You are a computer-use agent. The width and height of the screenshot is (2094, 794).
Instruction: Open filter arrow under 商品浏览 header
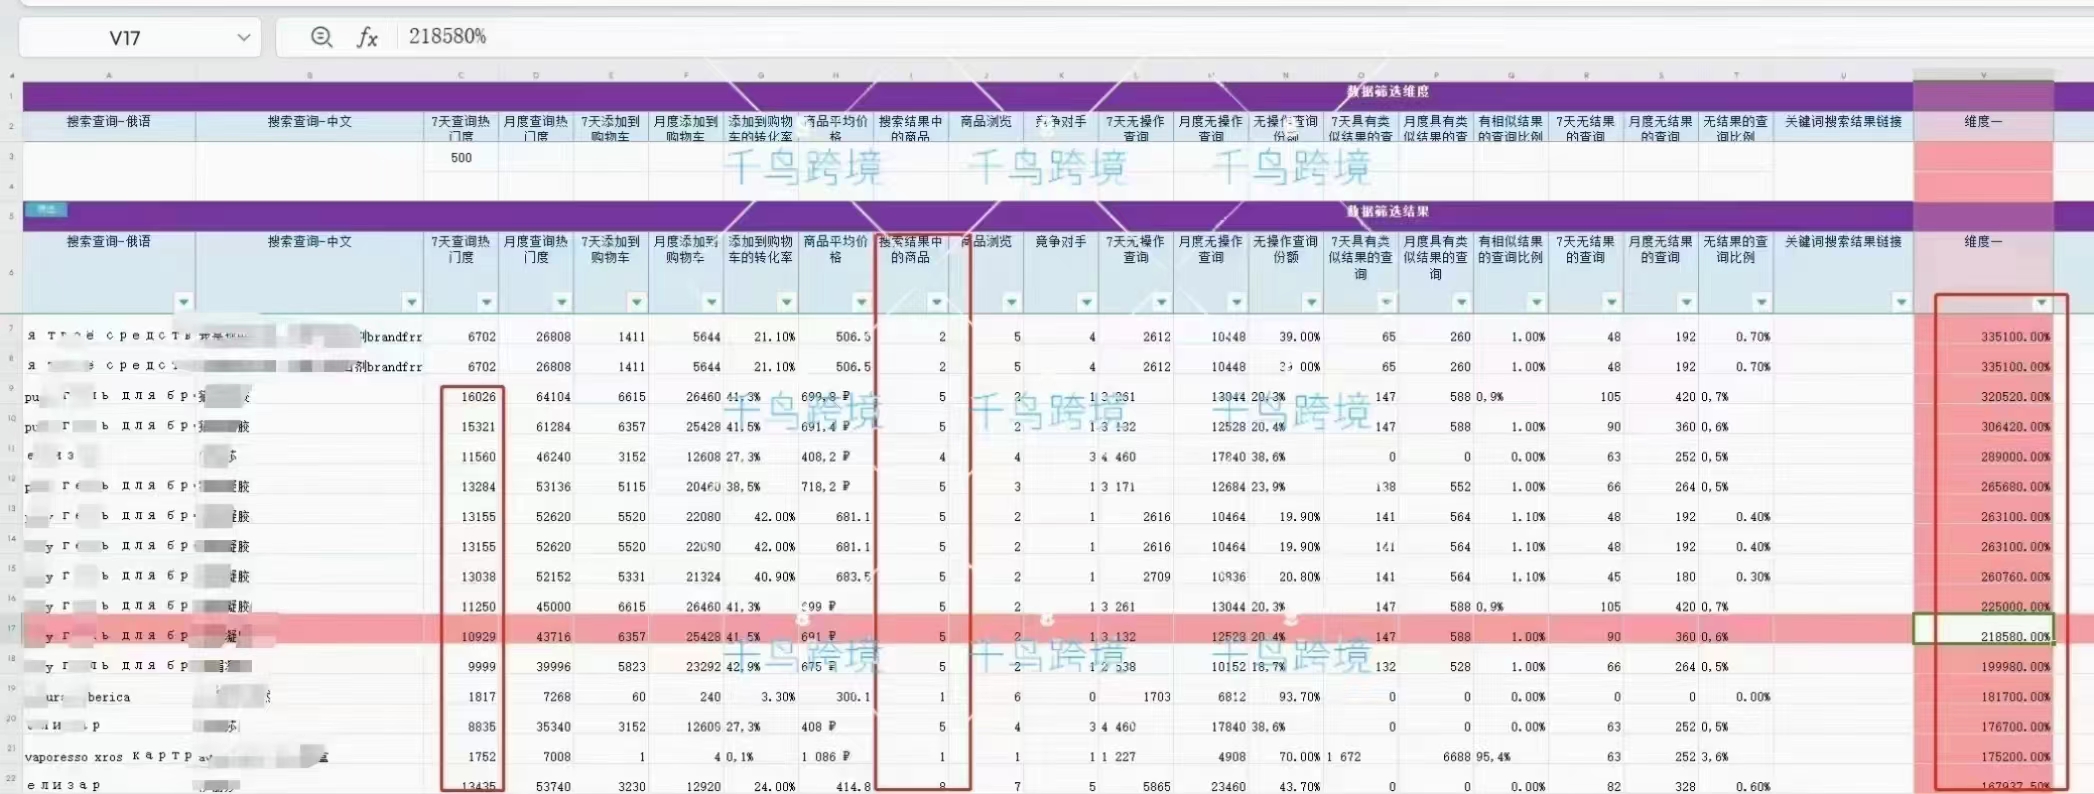click(1011, 302)
